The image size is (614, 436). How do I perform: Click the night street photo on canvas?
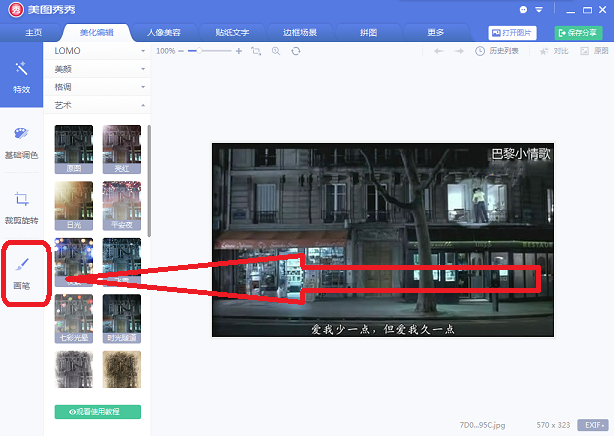coord(383,240)
